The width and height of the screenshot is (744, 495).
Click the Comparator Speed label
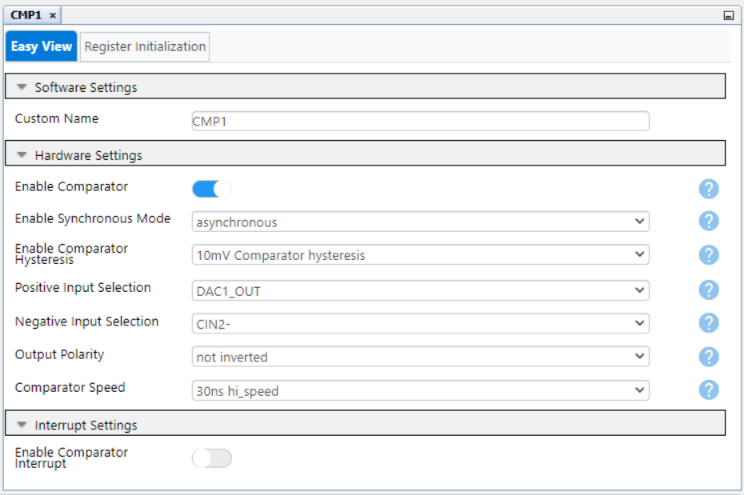point(70,388)
